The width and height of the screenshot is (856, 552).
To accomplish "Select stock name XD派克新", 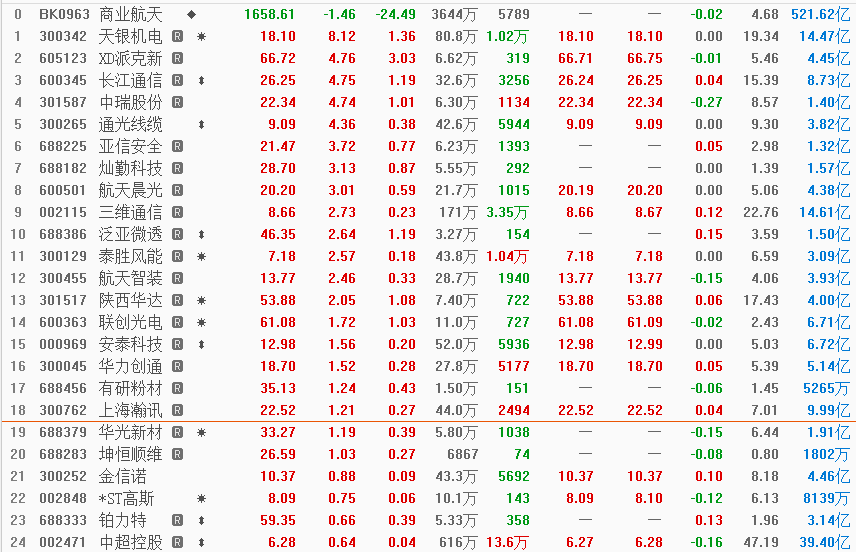I will (x=130, y=58).
